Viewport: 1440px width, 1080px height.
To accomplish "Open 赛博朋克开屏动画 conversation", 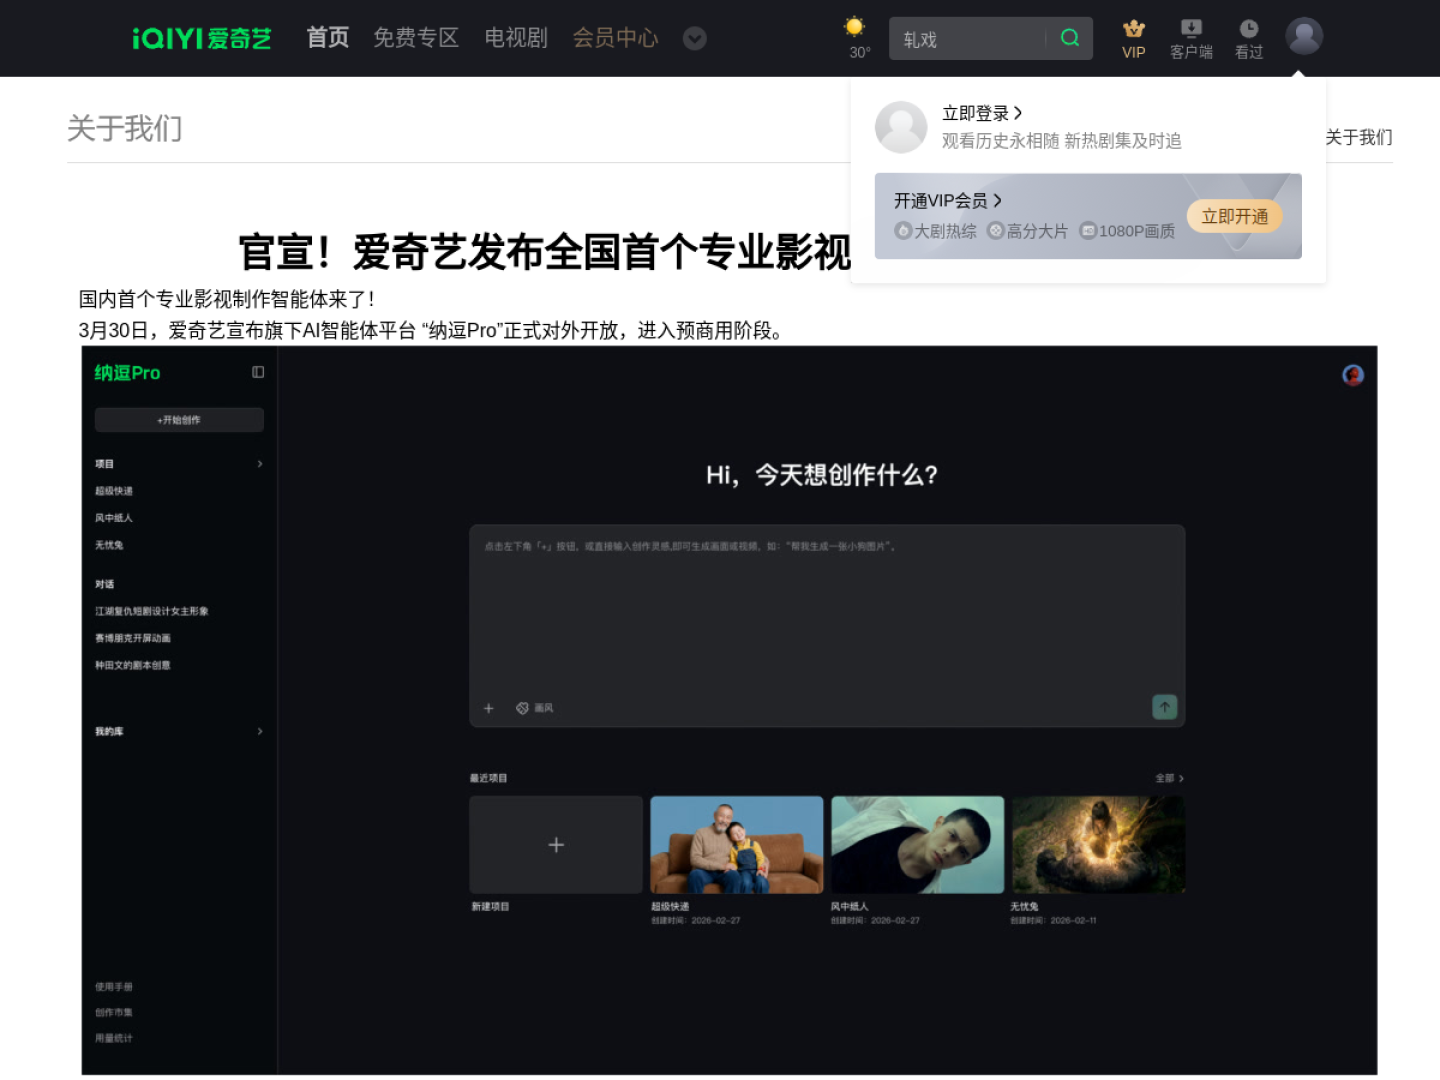I will (133, 638).
